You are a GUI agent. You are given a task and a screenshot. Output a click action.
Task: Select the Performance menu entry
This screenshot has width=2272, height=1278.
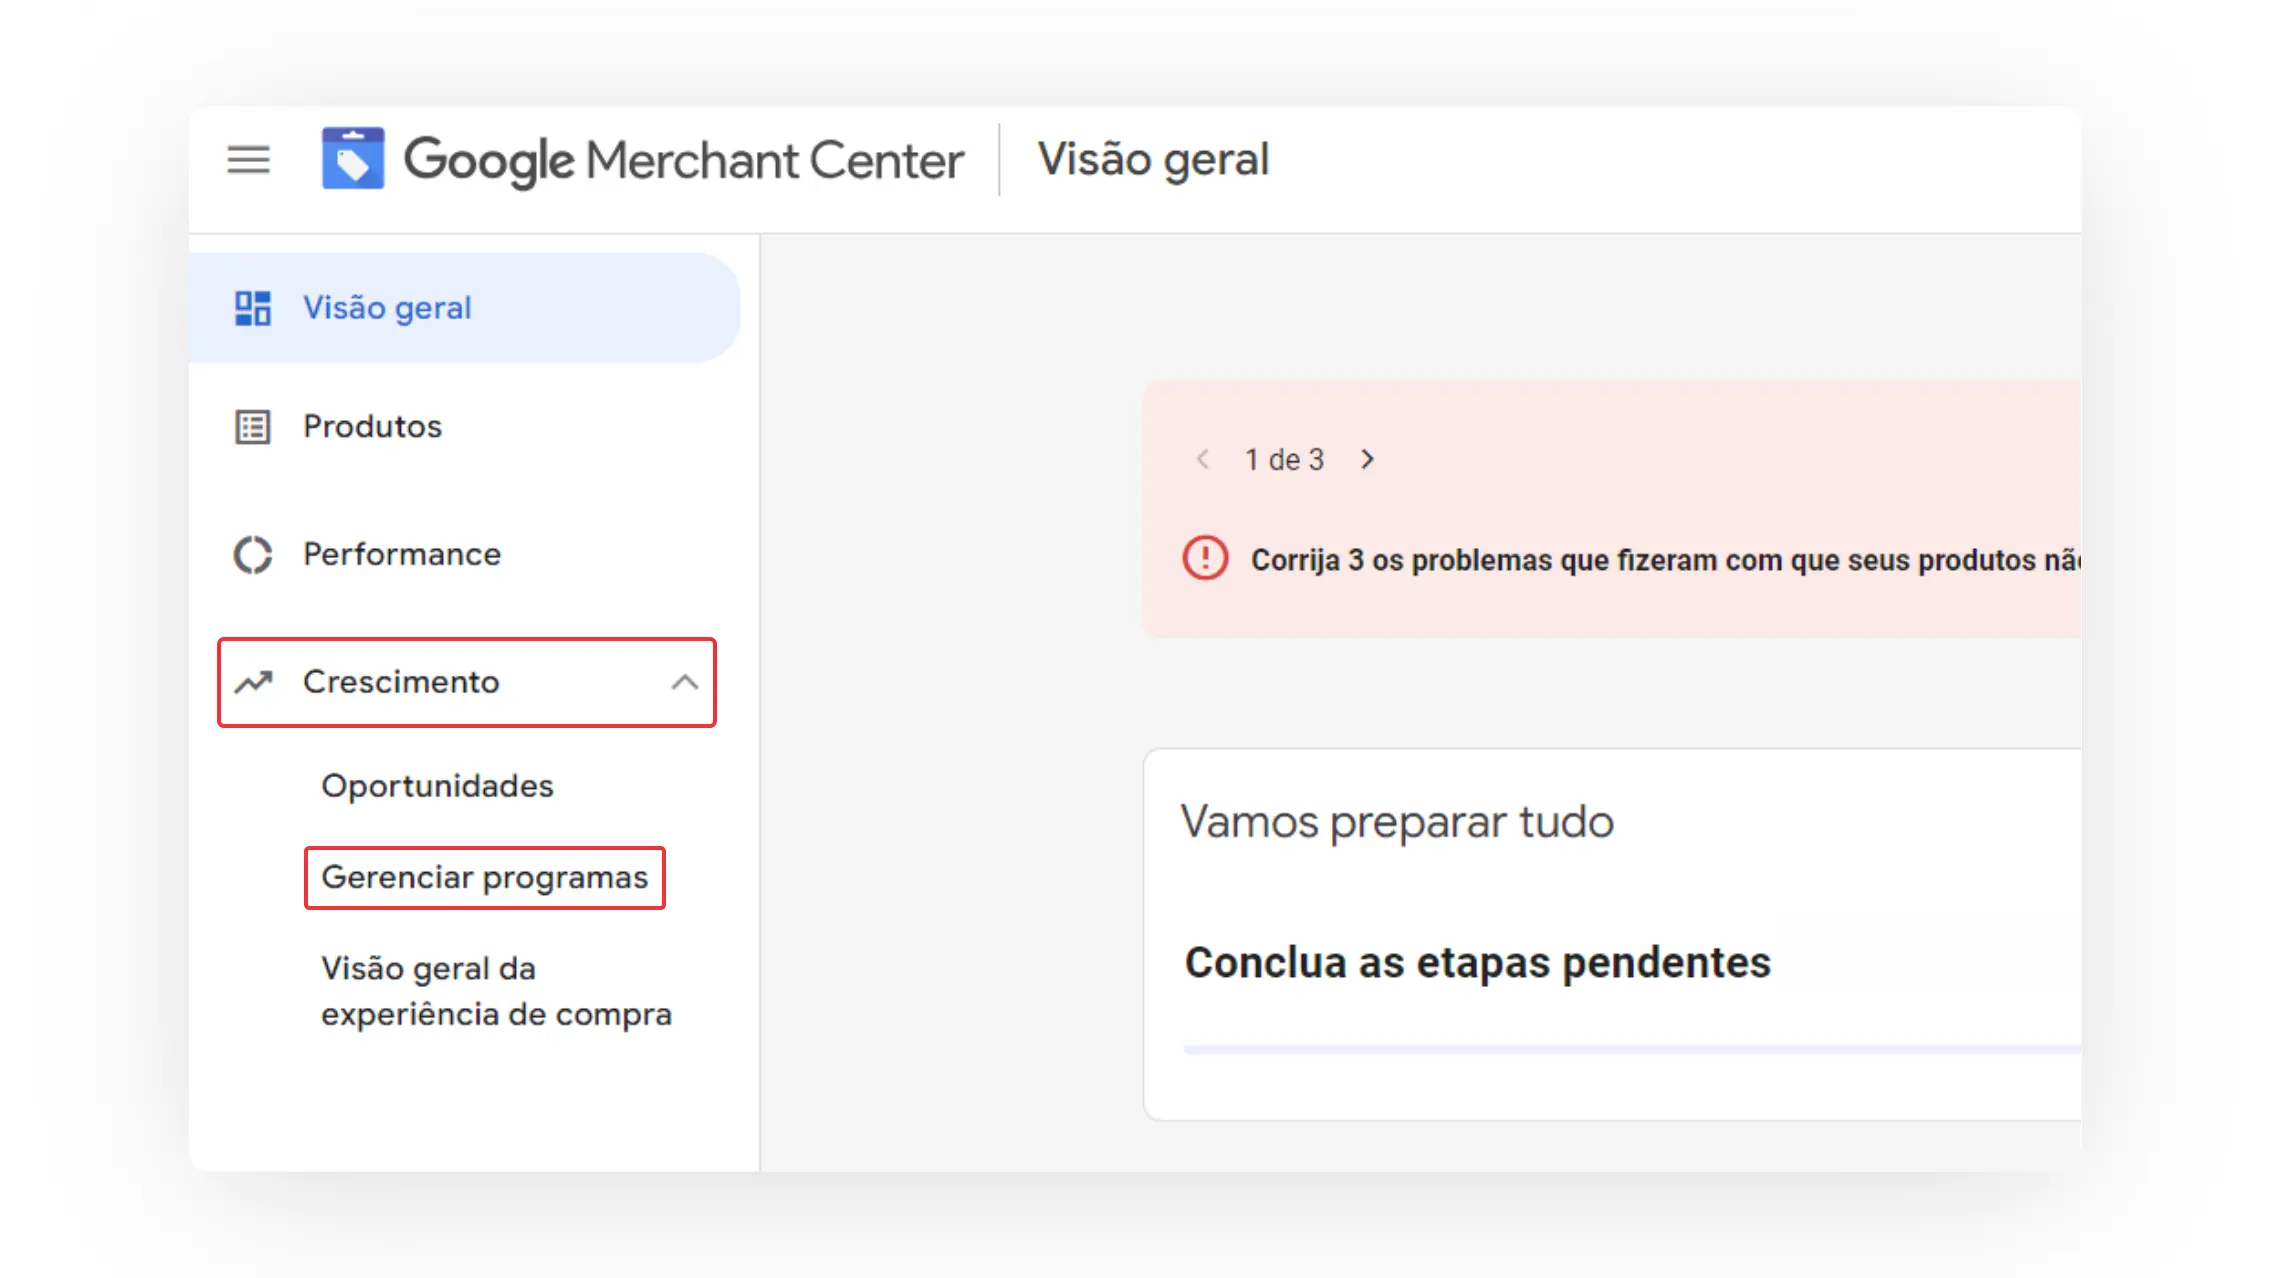[401, 554]
